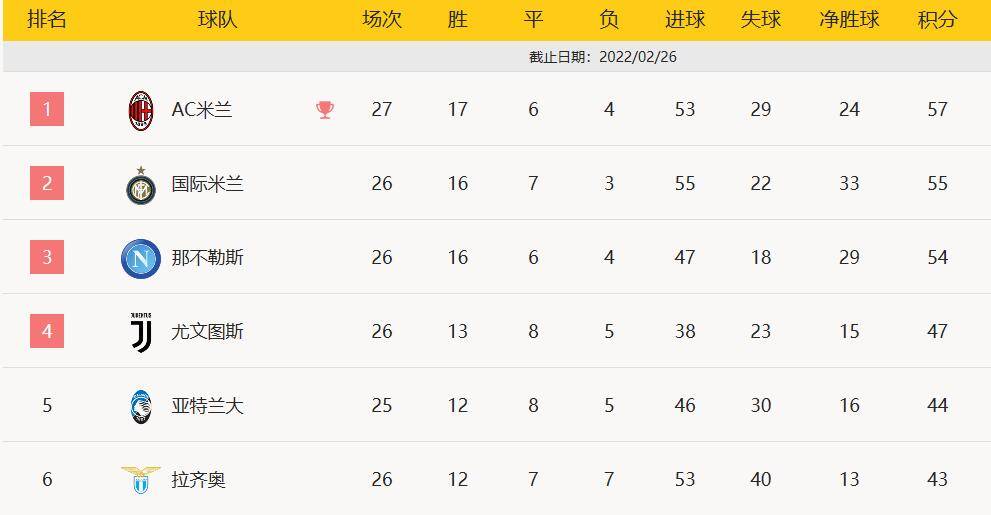Click the Lazio eagle logo

(x=141, y=480)
